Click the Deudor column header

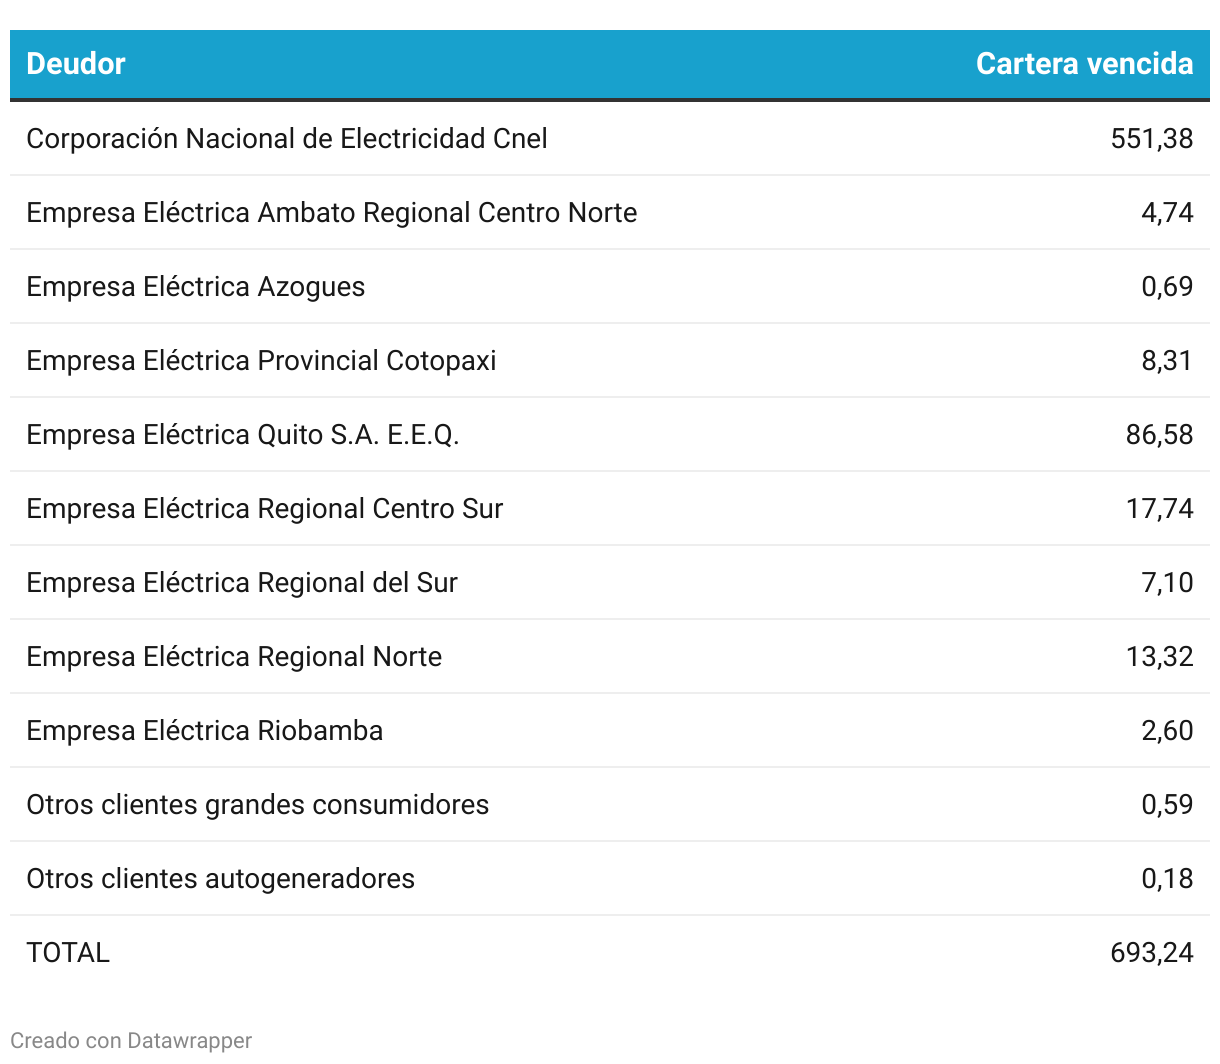coord(76,64)
